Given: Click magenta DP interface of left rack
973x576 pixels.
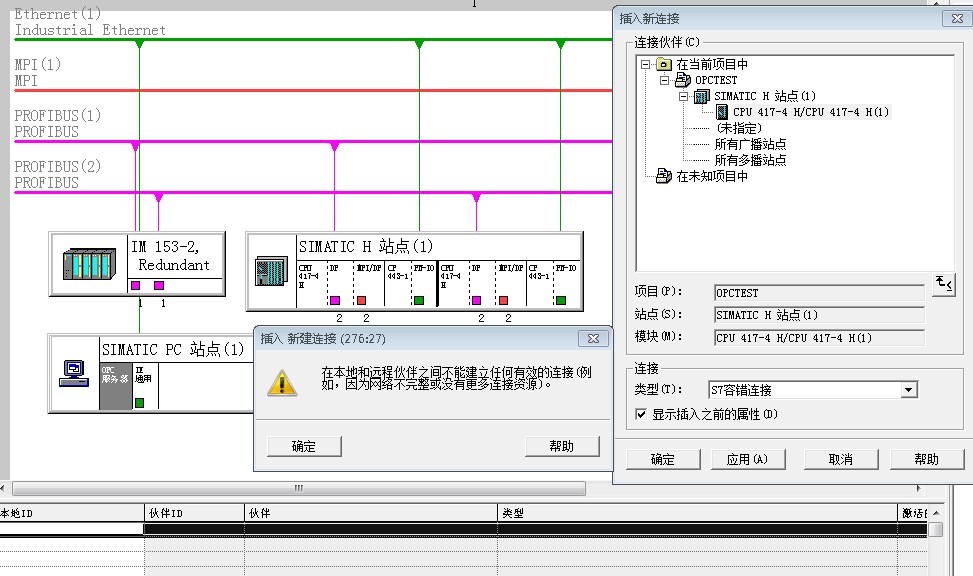Looking at the screenshot, I should pyautogui.click(x=335, y=300).
